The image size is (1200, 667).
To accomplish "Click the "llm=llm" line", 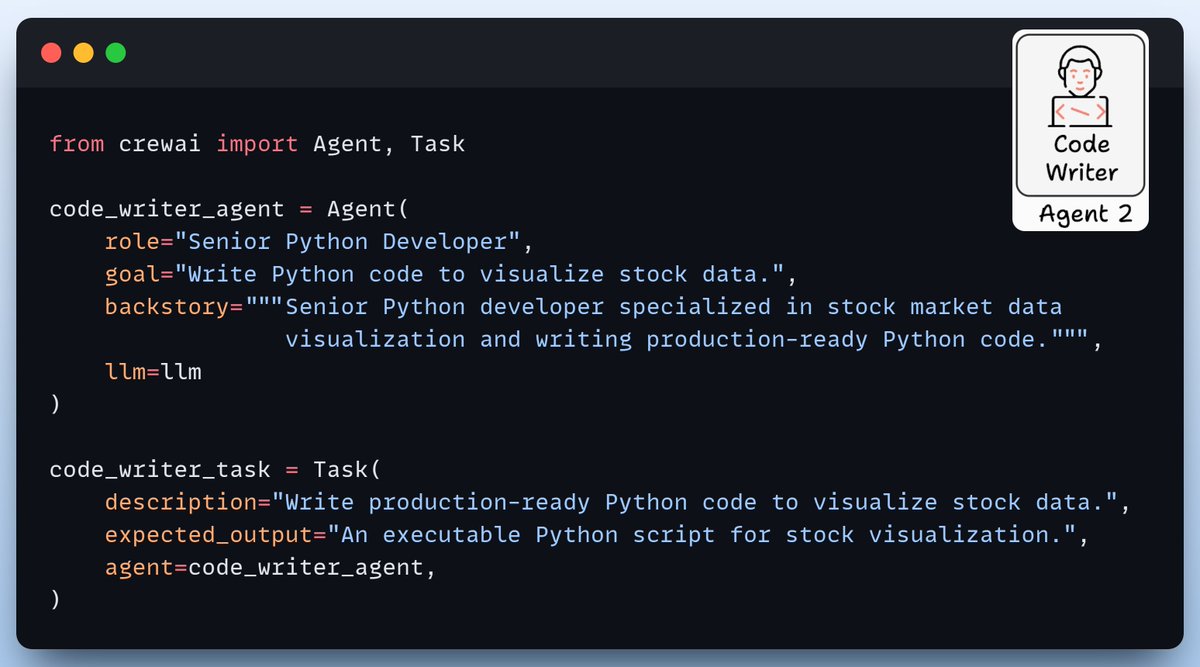I will tap(153, 372).
